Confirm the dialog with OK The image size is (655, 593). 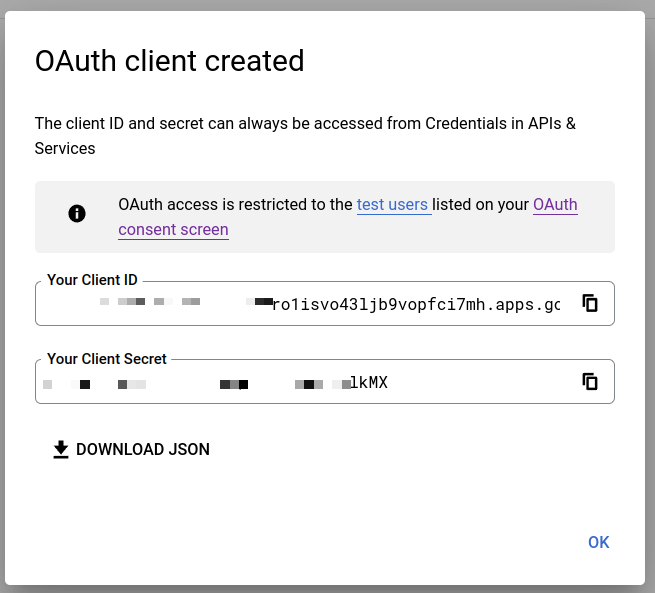(598, 542)
